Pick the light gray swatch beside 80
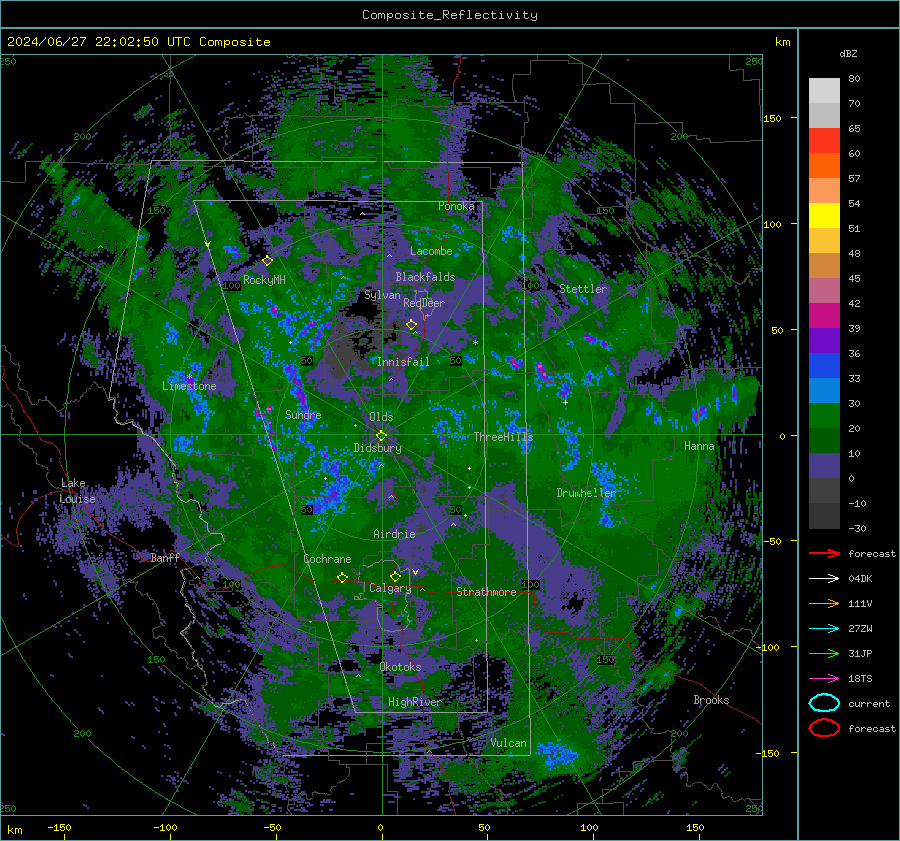900x841 pixels. click(x=824, y=91)
